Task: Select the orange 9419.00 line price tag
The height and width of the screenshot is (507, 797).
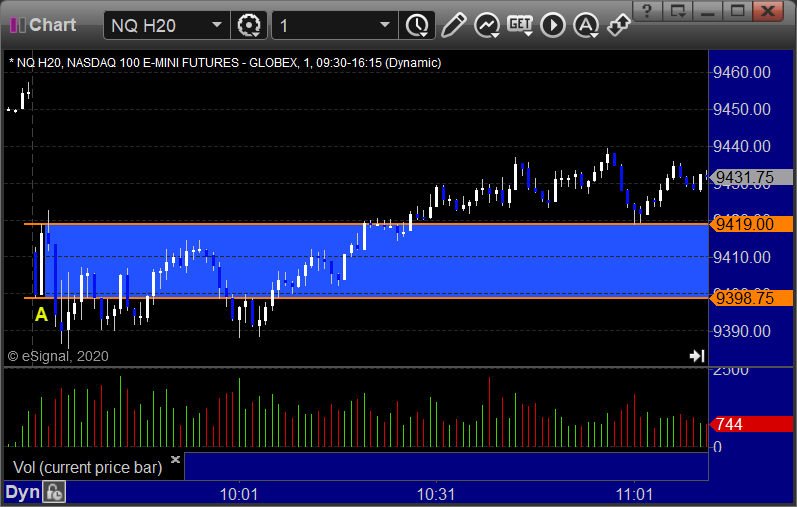Action: (x=750, y=224)
